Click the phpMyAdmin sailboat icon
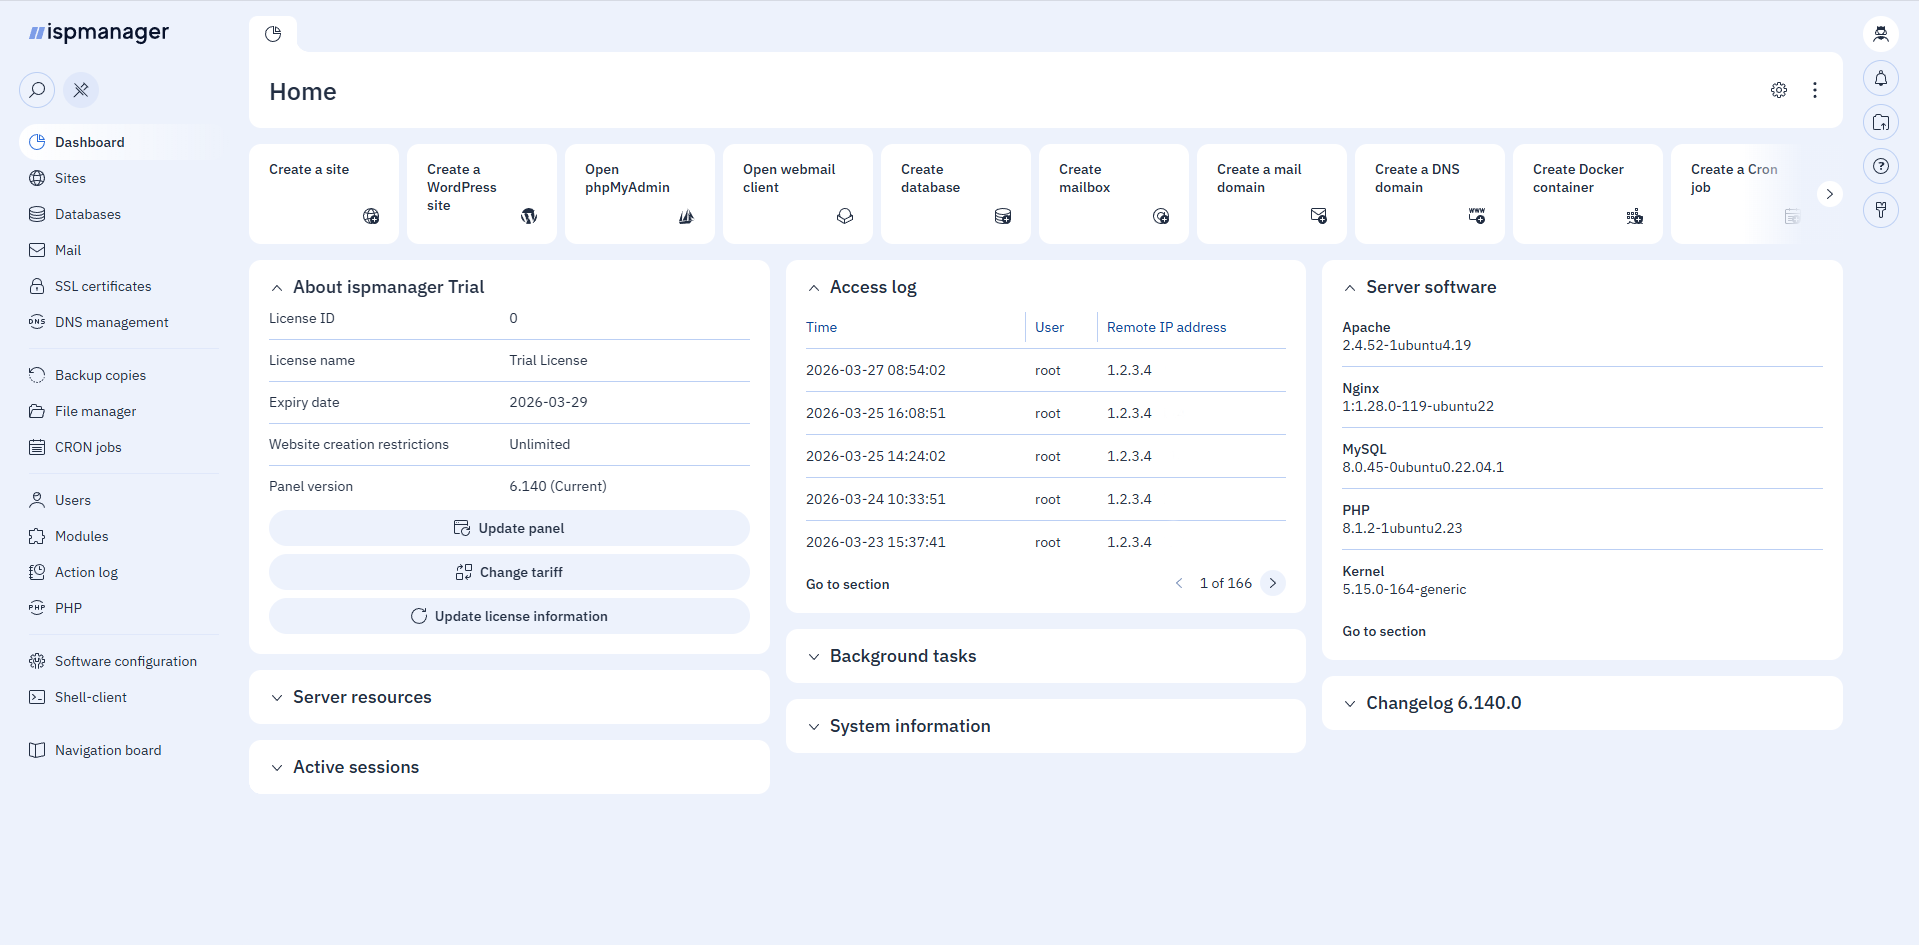This screenshot has width=1919, height=945. click(x=687, y=216)
